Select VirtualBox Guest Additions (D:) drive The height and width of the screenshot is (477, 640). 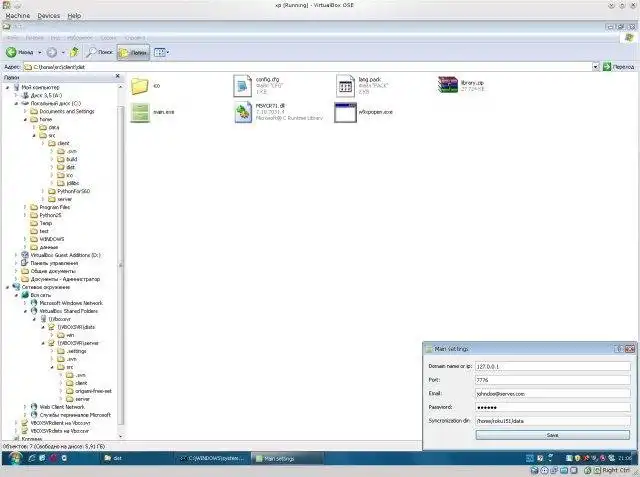[x=65, y=255]
